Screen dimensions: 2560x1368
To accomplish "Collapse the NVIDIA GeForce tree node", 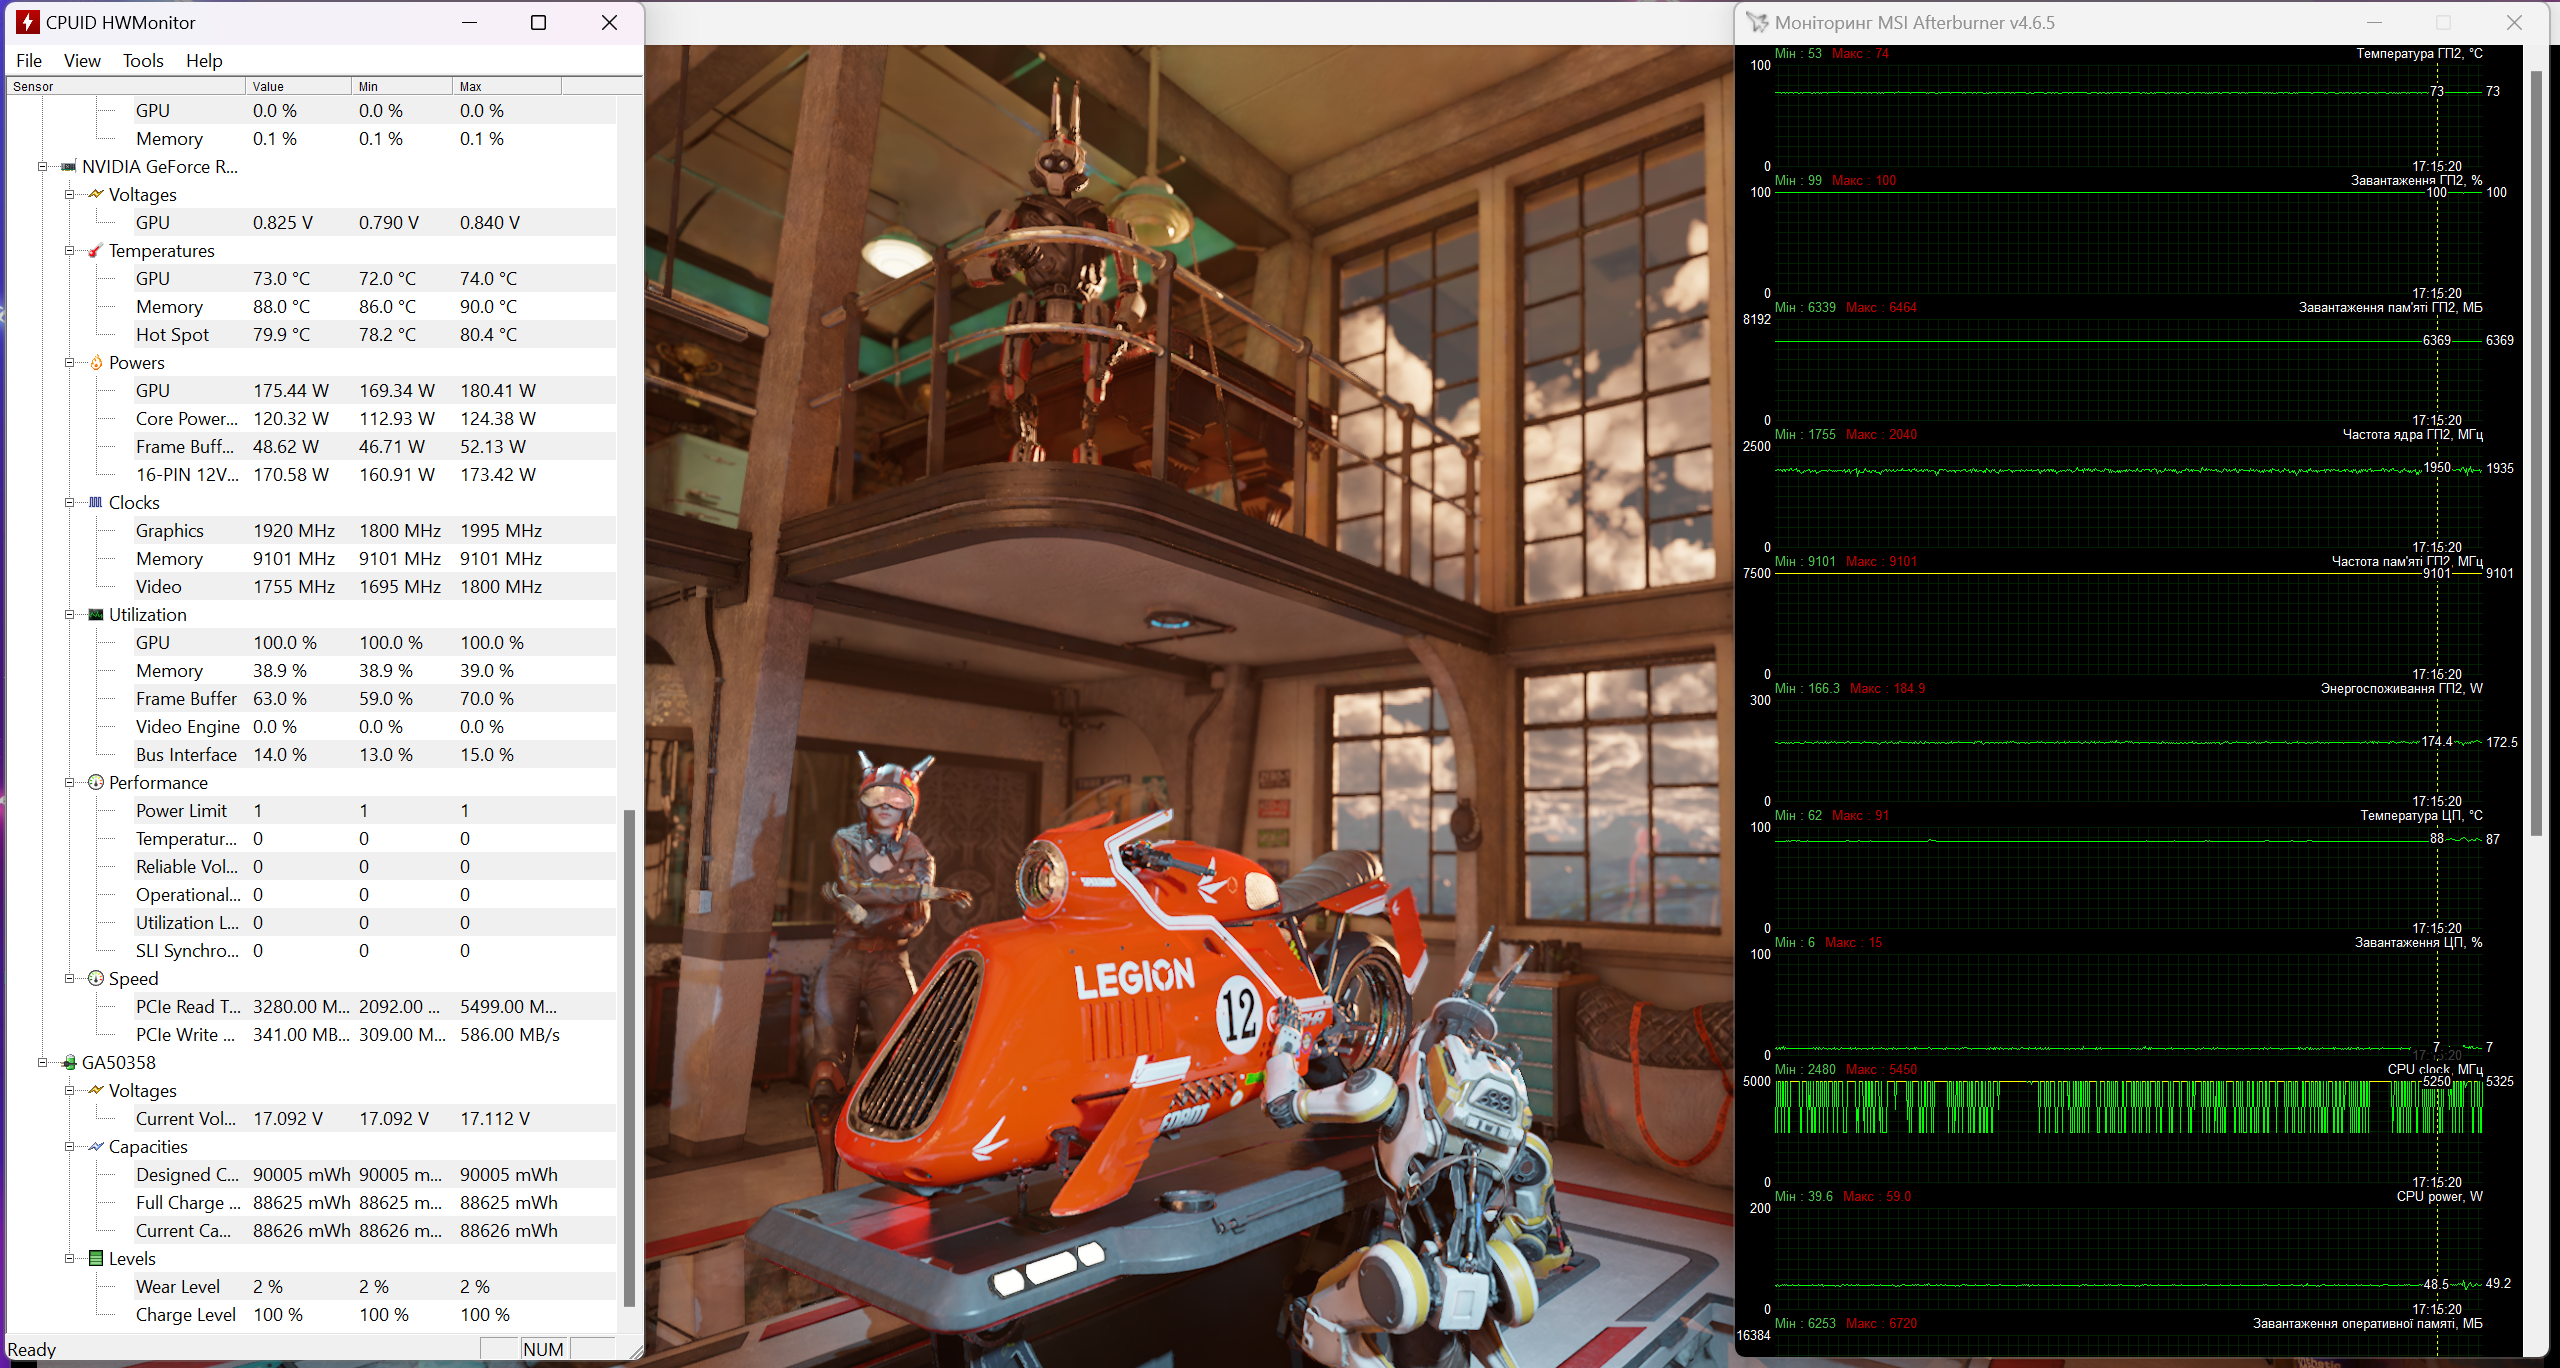I will 43,167.
